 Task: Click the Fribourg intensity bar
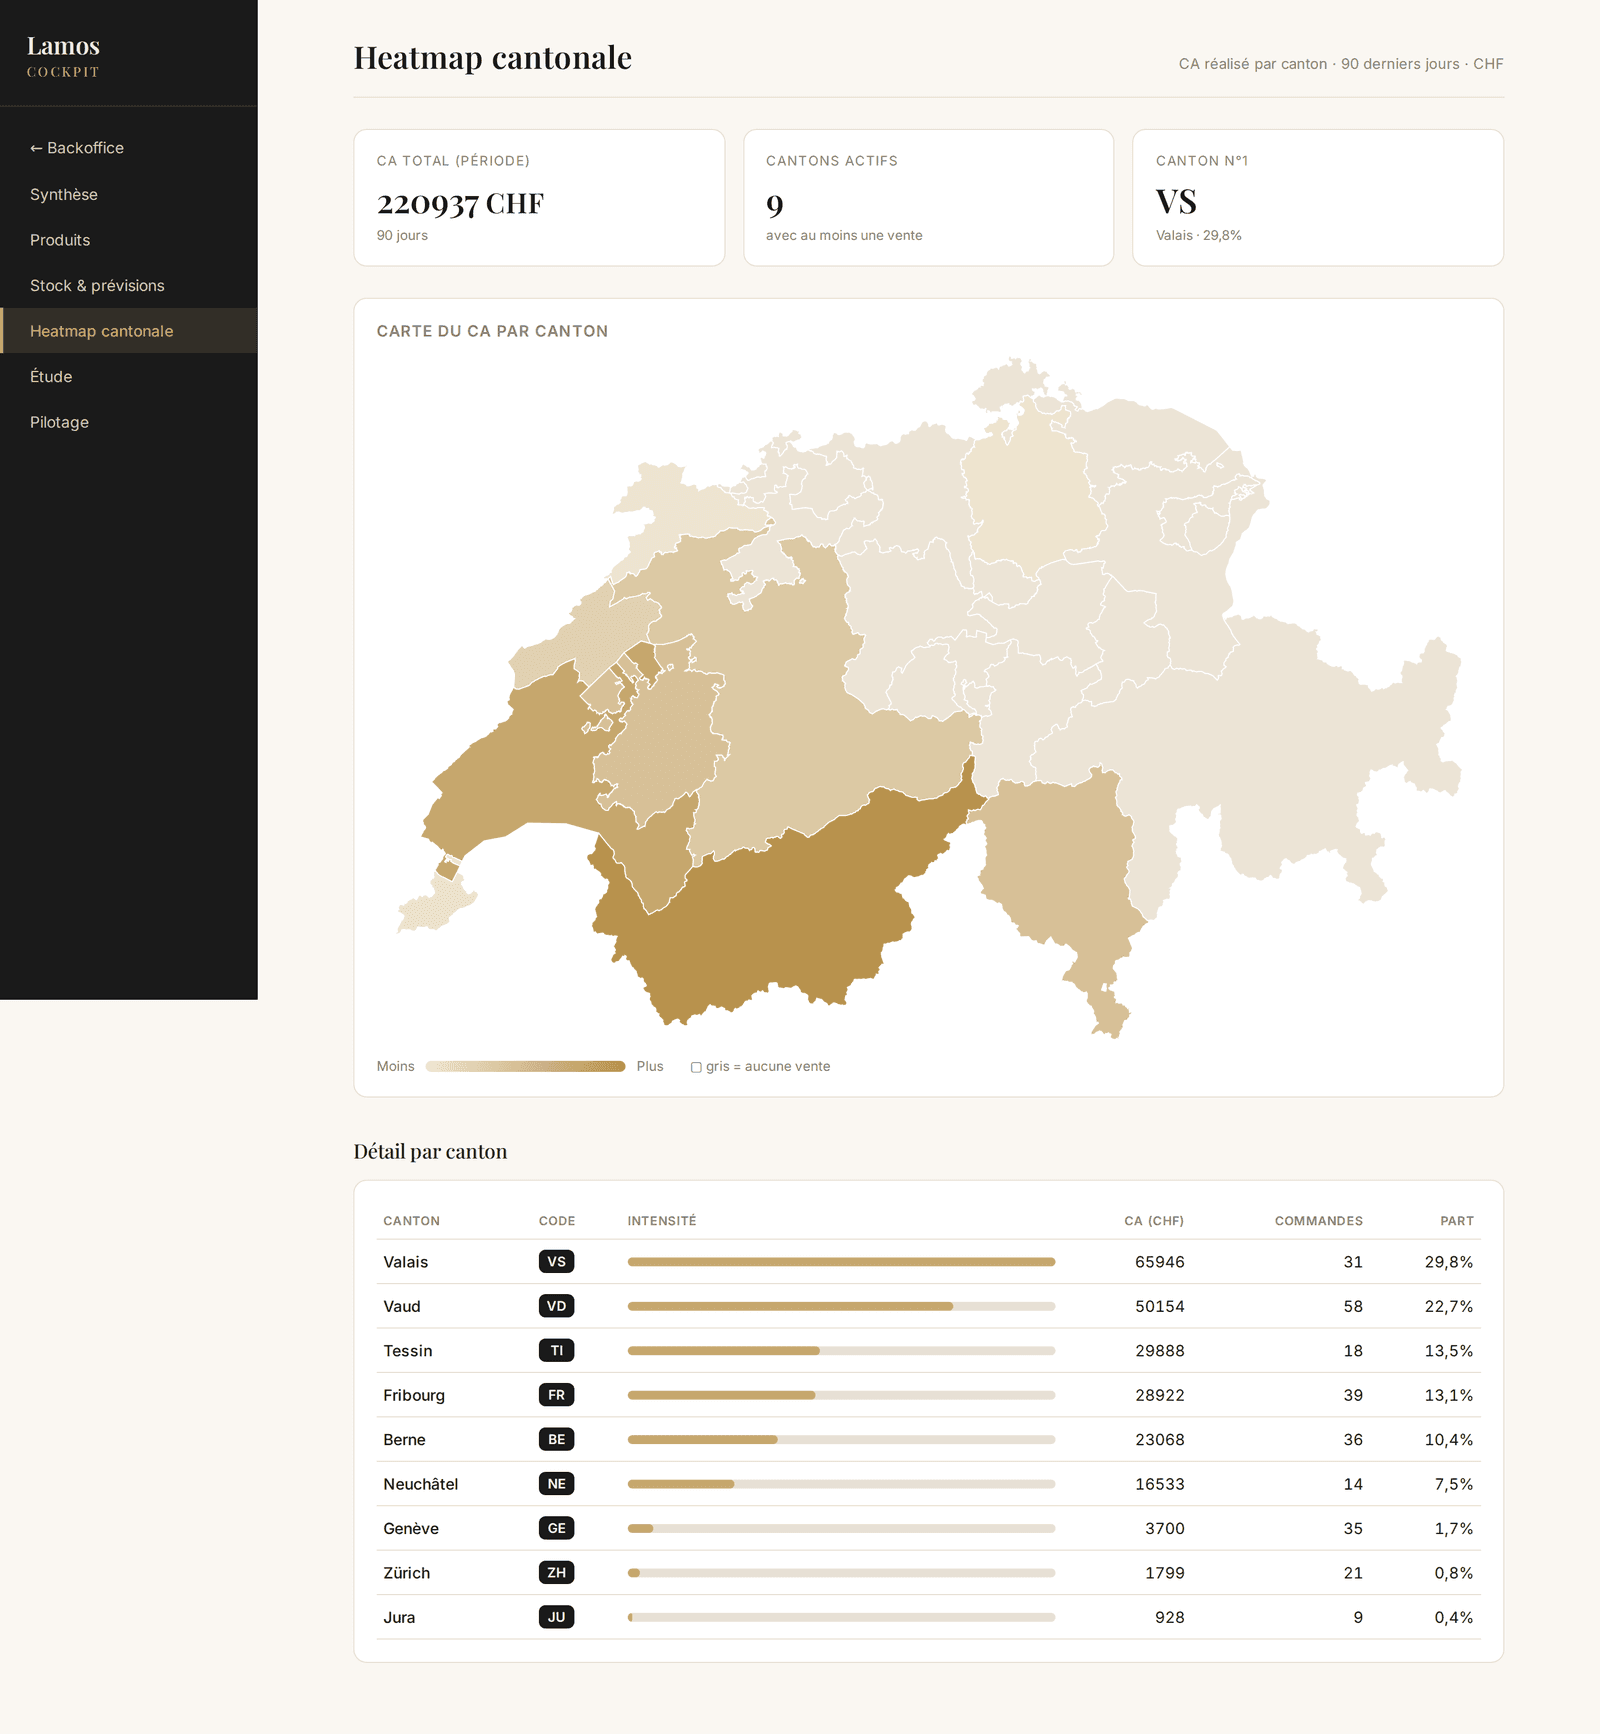pyautogui.click(x=841, y=1395)
